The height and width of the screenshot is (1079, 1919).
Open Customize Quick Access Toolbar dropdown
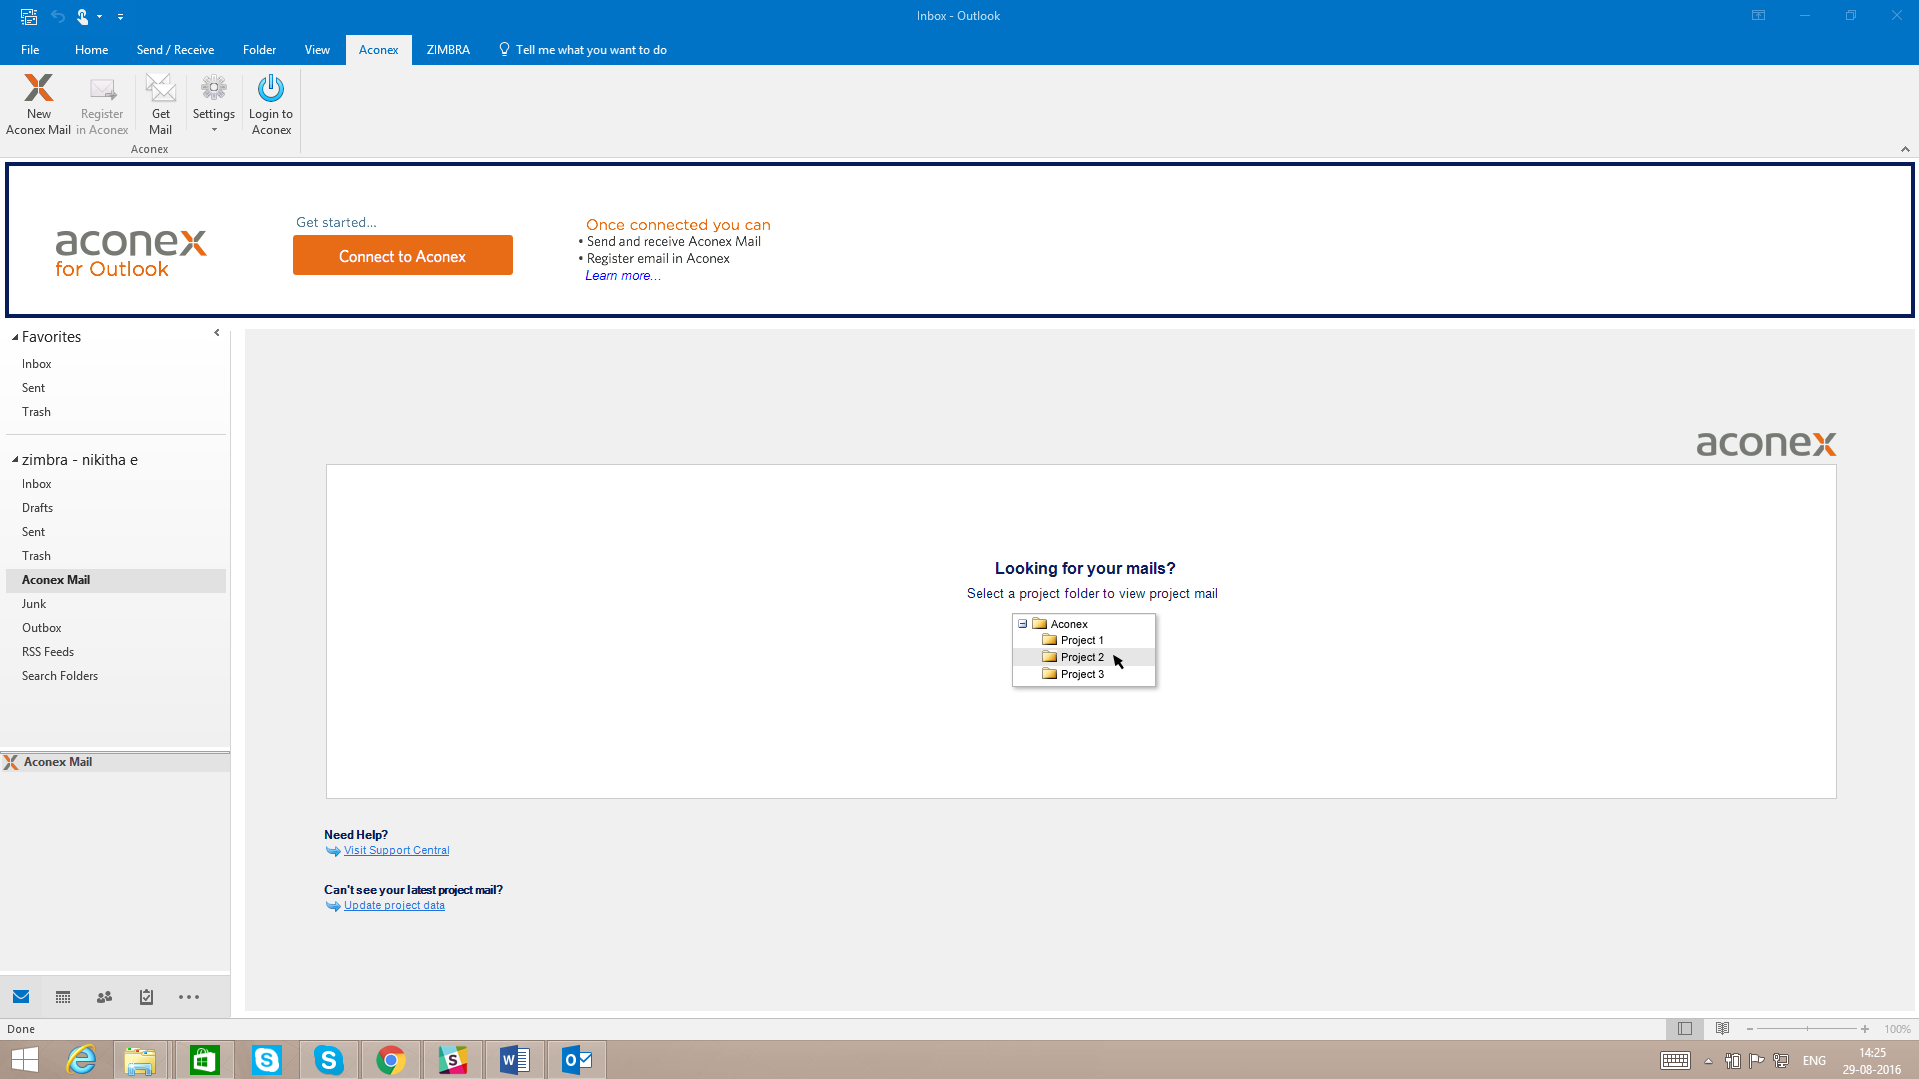tap(120, 16)
